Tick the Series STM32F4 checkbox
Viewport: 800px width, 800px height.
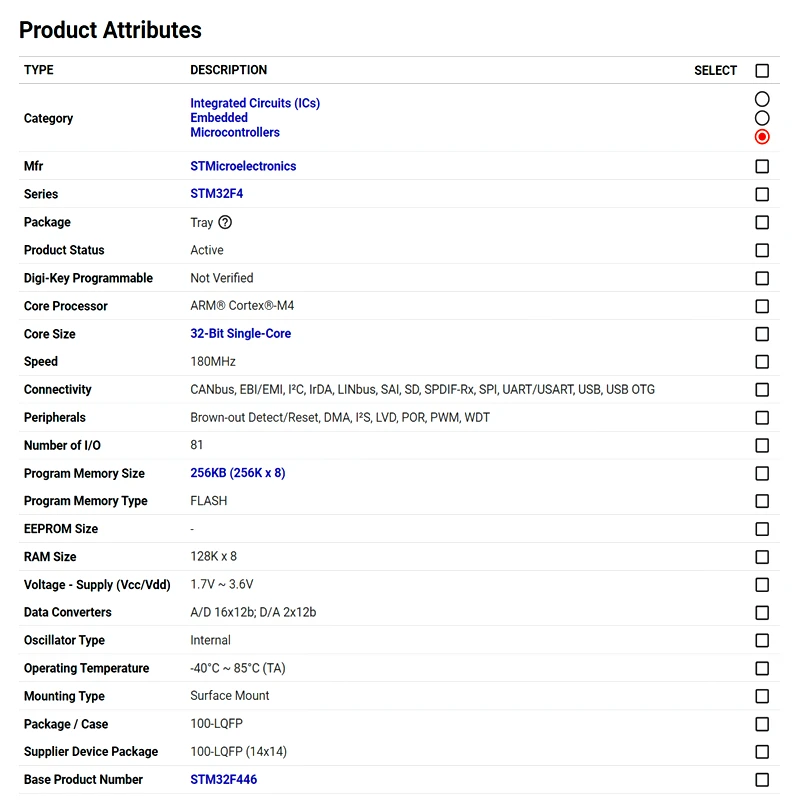tap(762, 195)
